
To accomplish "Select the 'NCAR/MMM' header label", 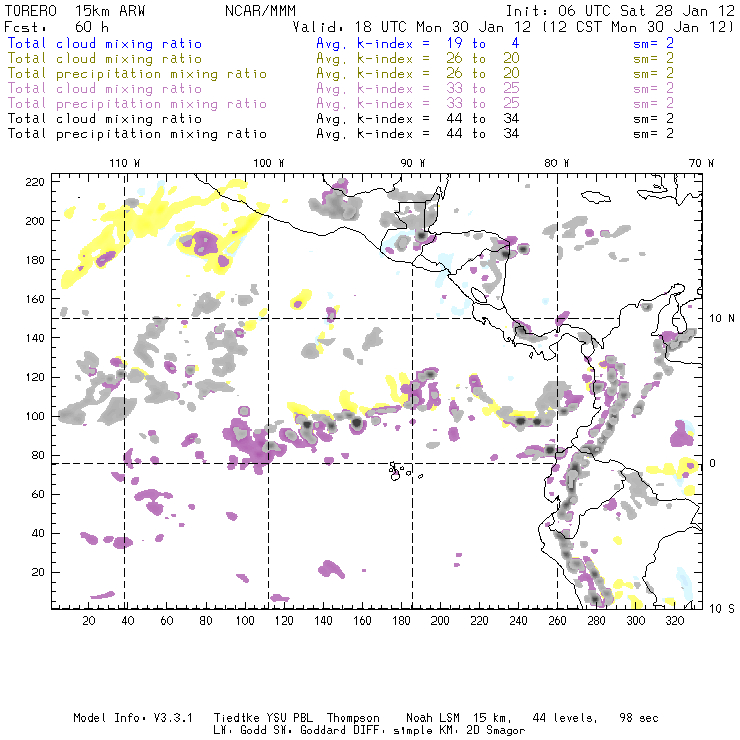I will pyautogui.click(x=260, y=11).
